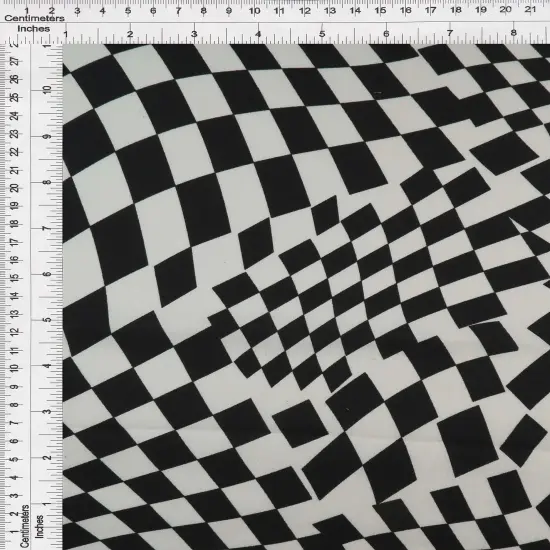Click number 27 on left centimeter ruler
550x550 pixels.
[x=15, y=62]
